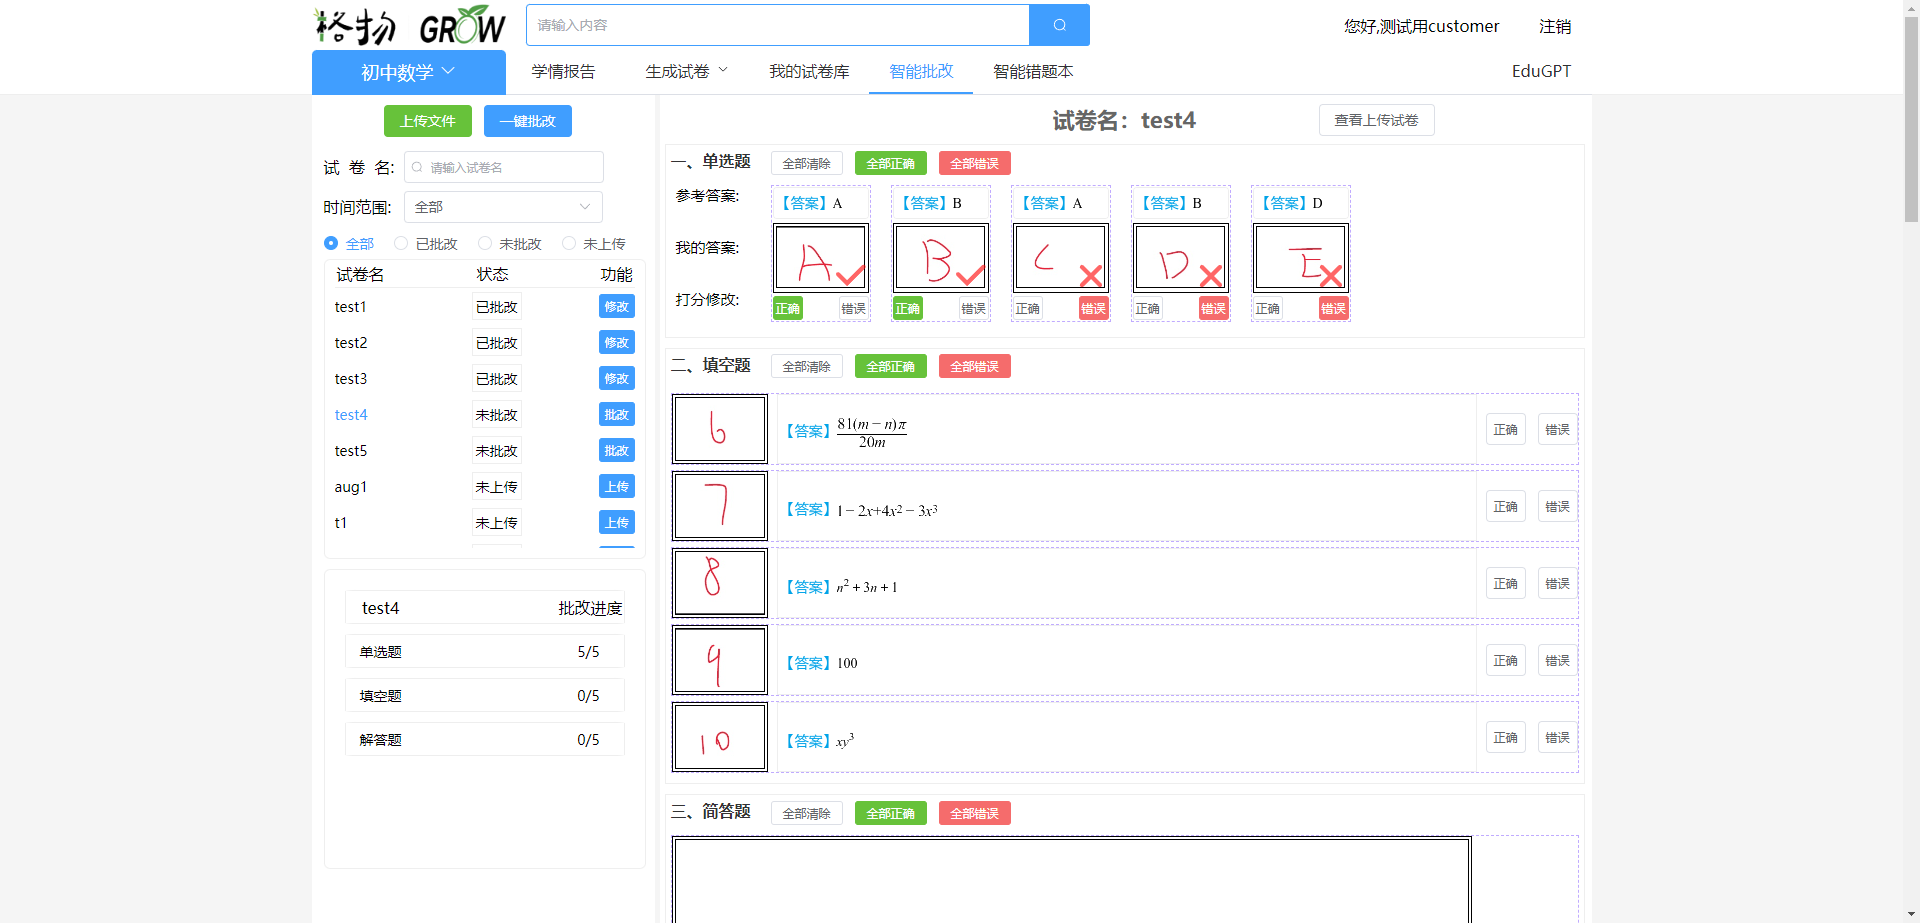Click the green 上传文件 button

(428, 121)
